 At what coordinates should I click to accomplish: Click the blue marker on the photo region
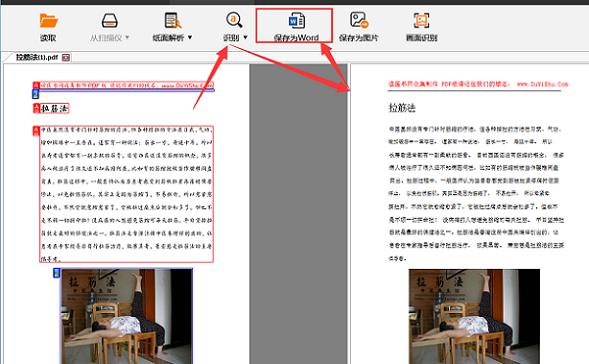point(56,273)
